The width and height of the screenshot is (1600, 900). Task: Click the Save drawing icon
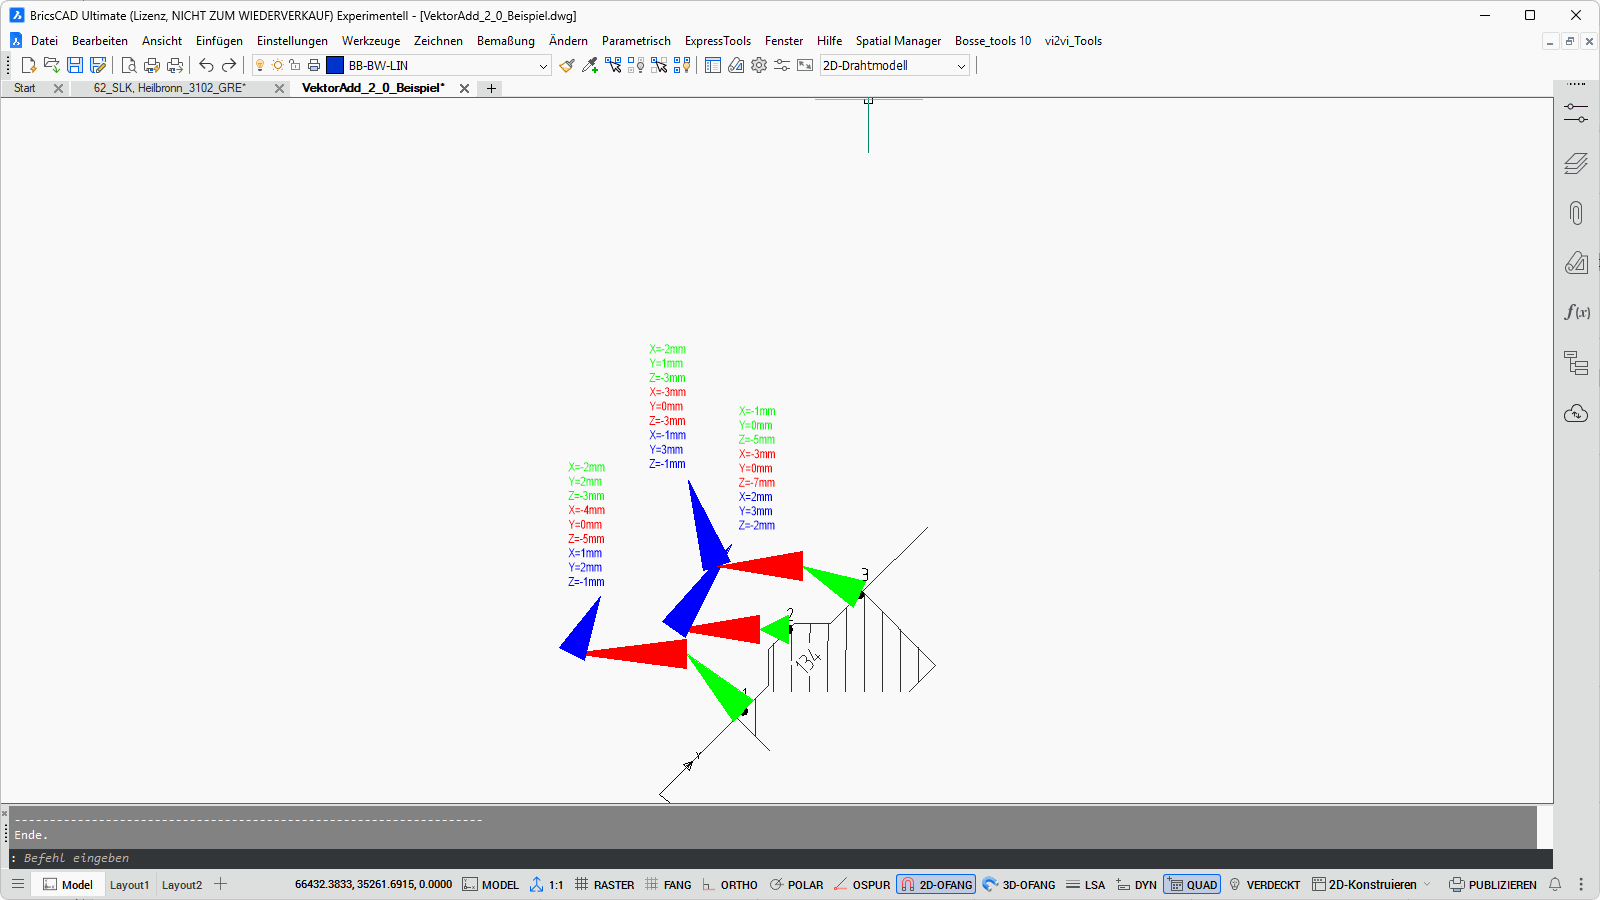pyautogui.click(x=75, y=65)
